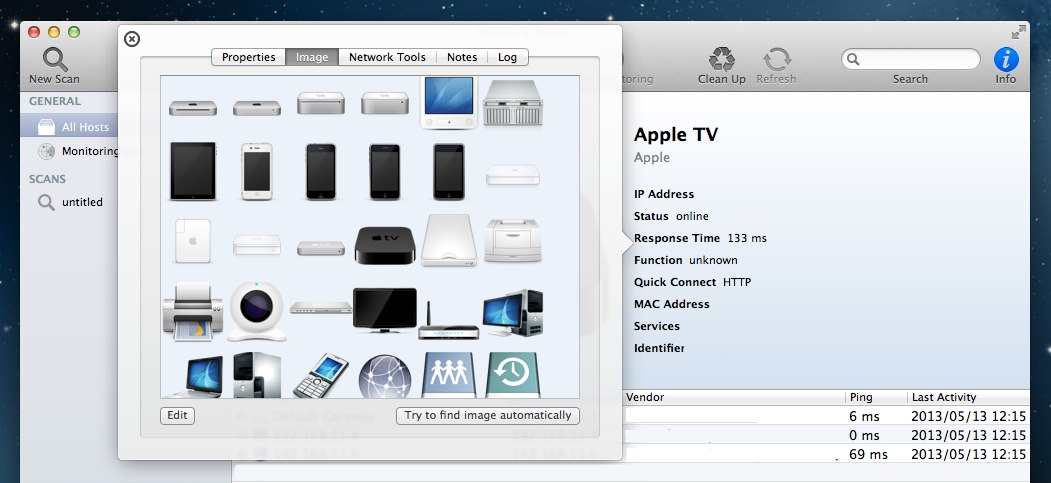This screenshot has height=483, width=1051.
Task: Click Try to find image automatically
Action: coord(488,415)
